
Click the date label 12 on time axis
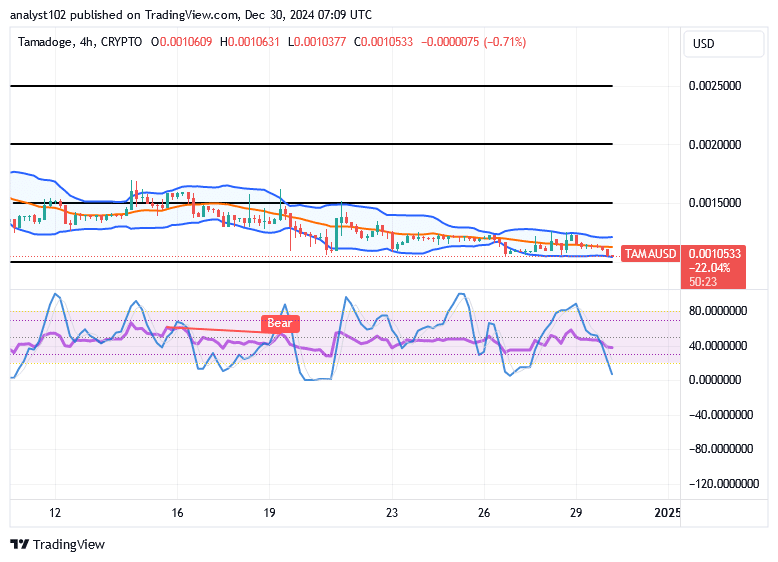click(x=55, y=513)
